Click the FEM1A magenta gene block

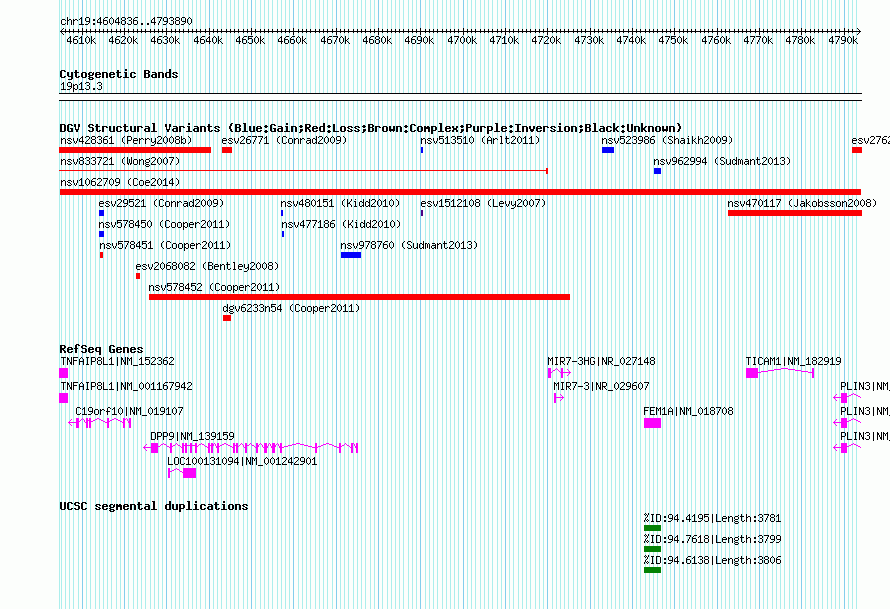(x=652, y=423)
